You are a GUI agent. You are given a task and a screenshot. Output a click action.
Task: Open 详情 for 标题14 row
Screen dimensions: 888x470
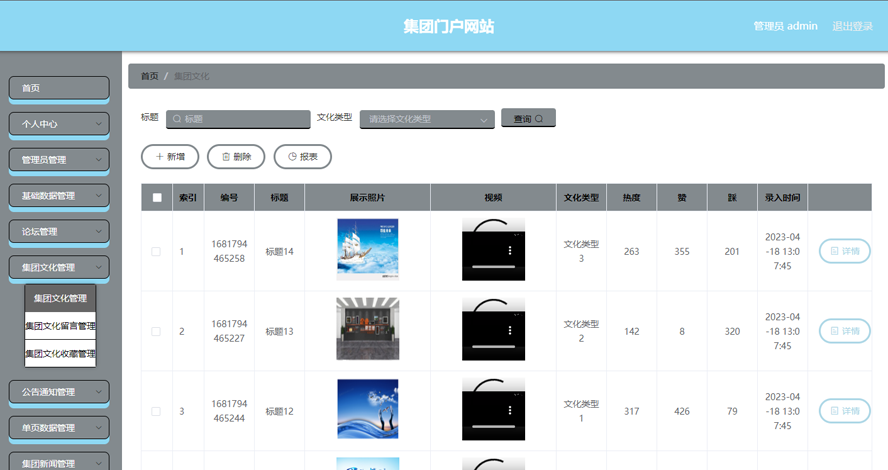click(844, 251)
